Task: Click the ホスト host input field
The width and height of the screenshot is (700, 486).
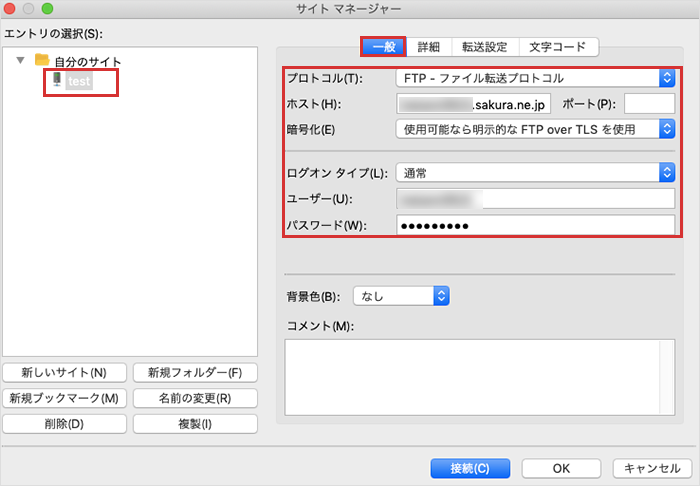Action: [x=473, y=103]
